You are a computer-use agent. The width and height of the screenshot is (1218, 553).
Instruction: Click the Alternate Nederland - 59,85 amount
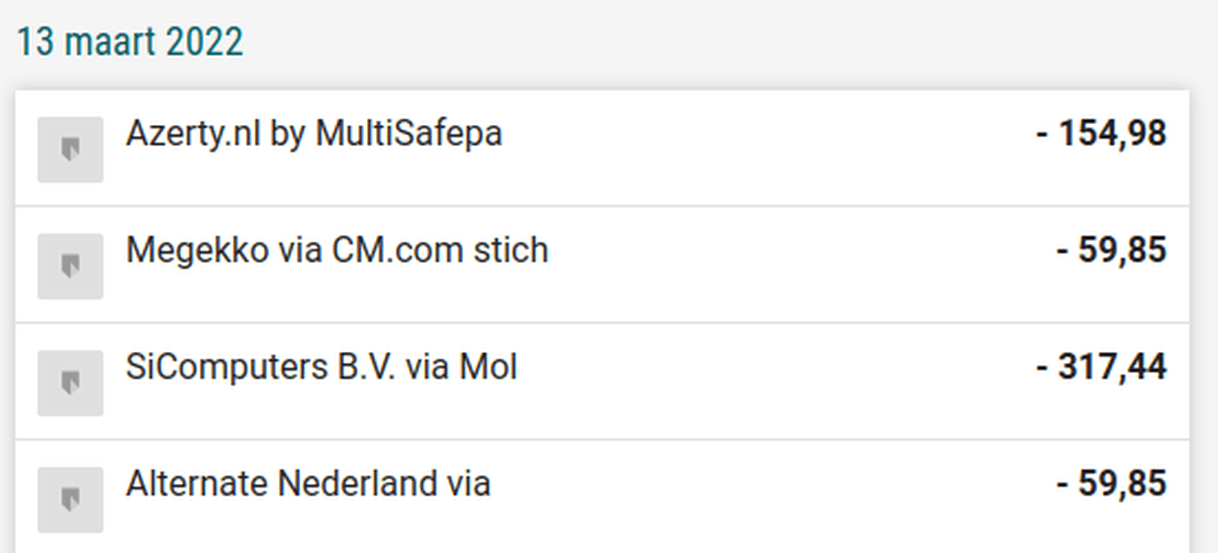[x=1112, y=484]
